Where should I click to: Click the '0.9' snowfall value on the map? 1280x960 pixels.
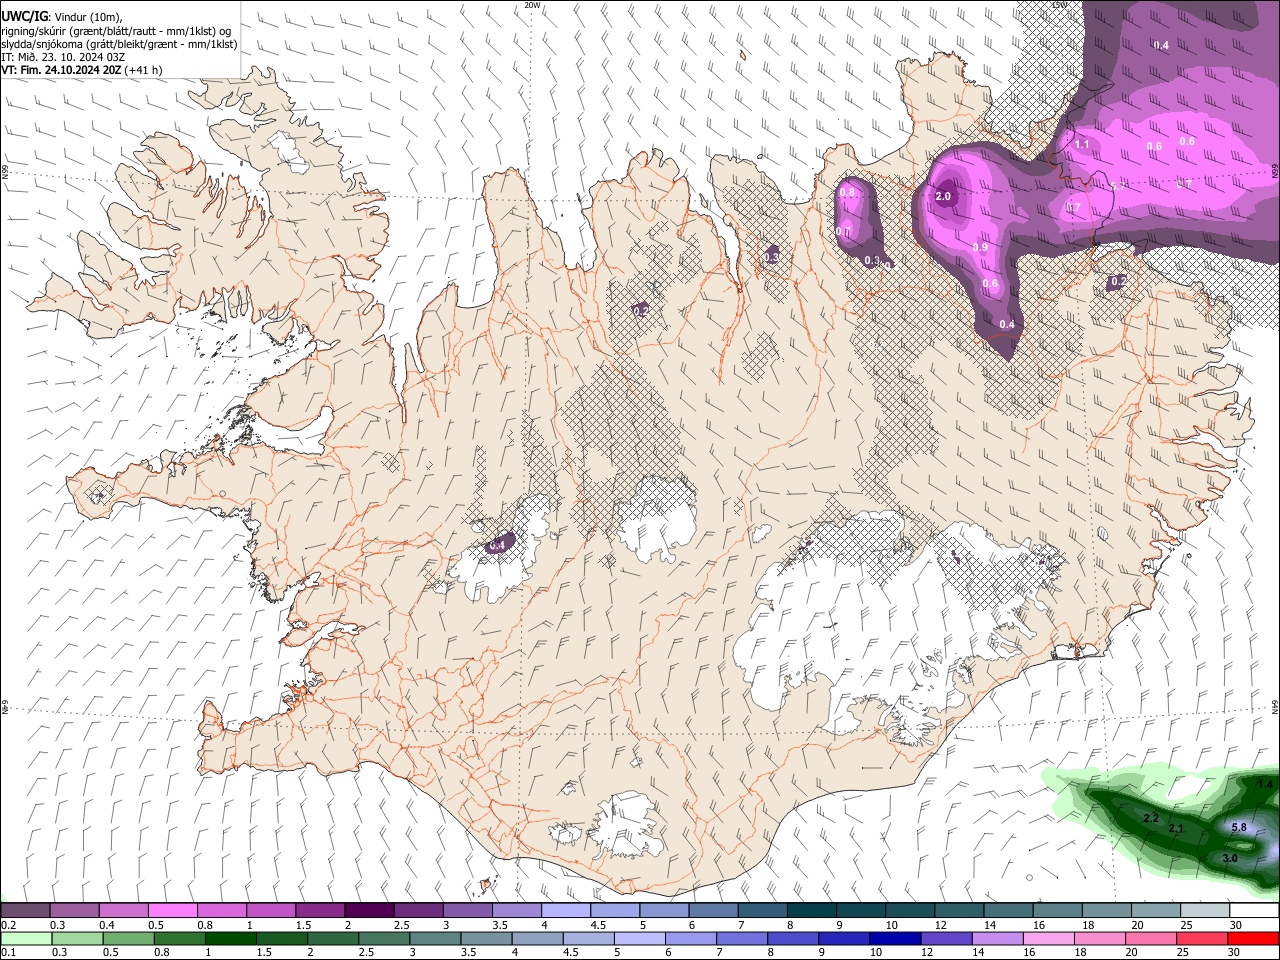pos(980,247)
